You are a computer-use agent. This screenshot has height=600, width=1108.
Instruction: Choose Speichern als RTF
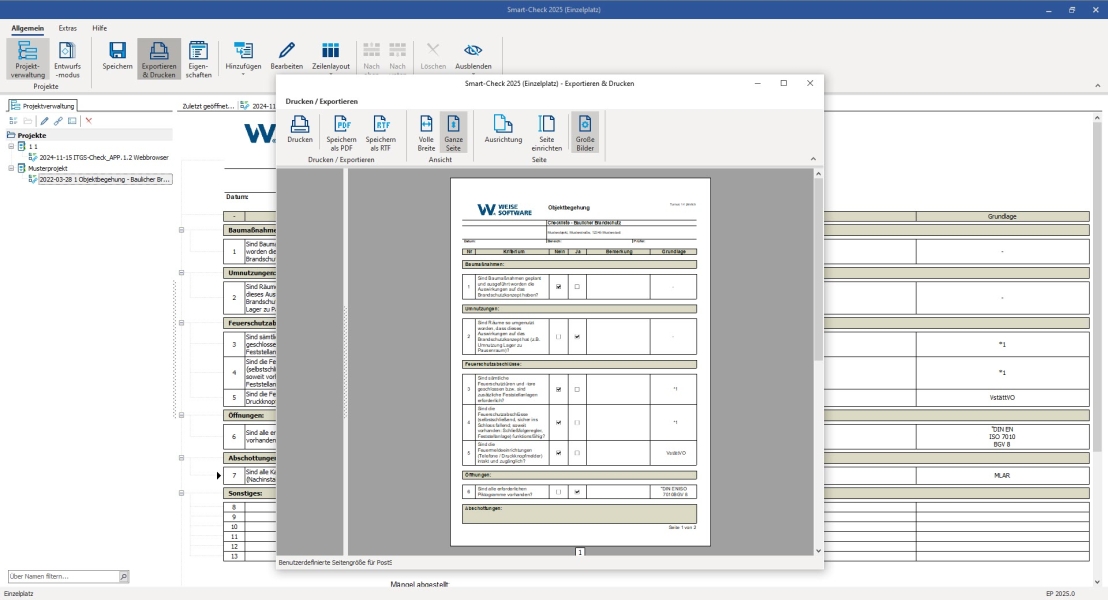point(380,132)
